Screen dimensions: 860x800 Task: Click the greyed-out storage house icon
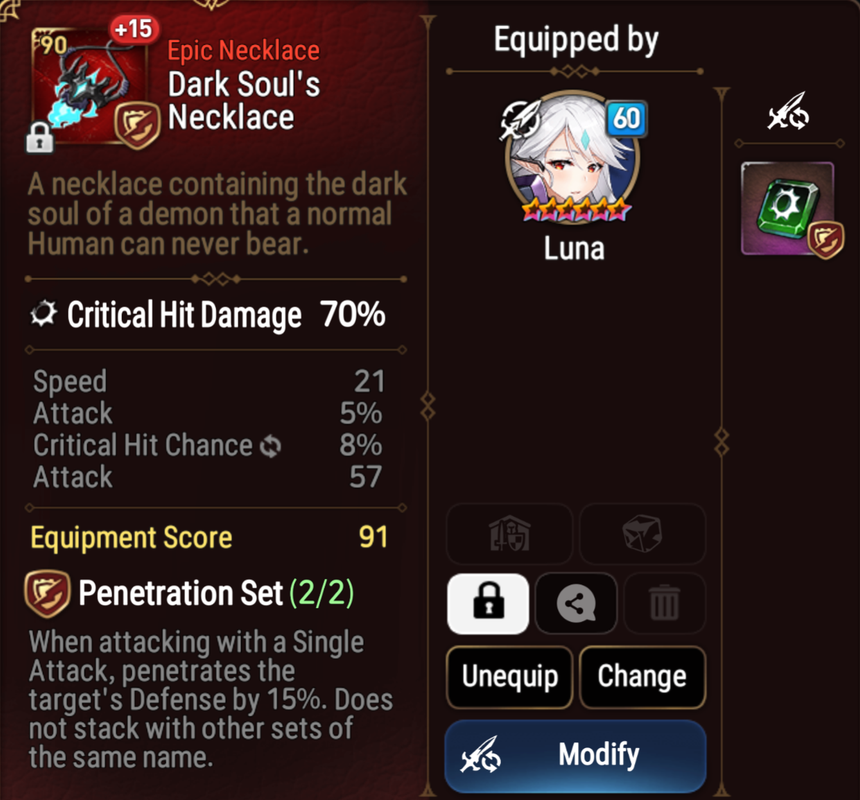(510, 534)
